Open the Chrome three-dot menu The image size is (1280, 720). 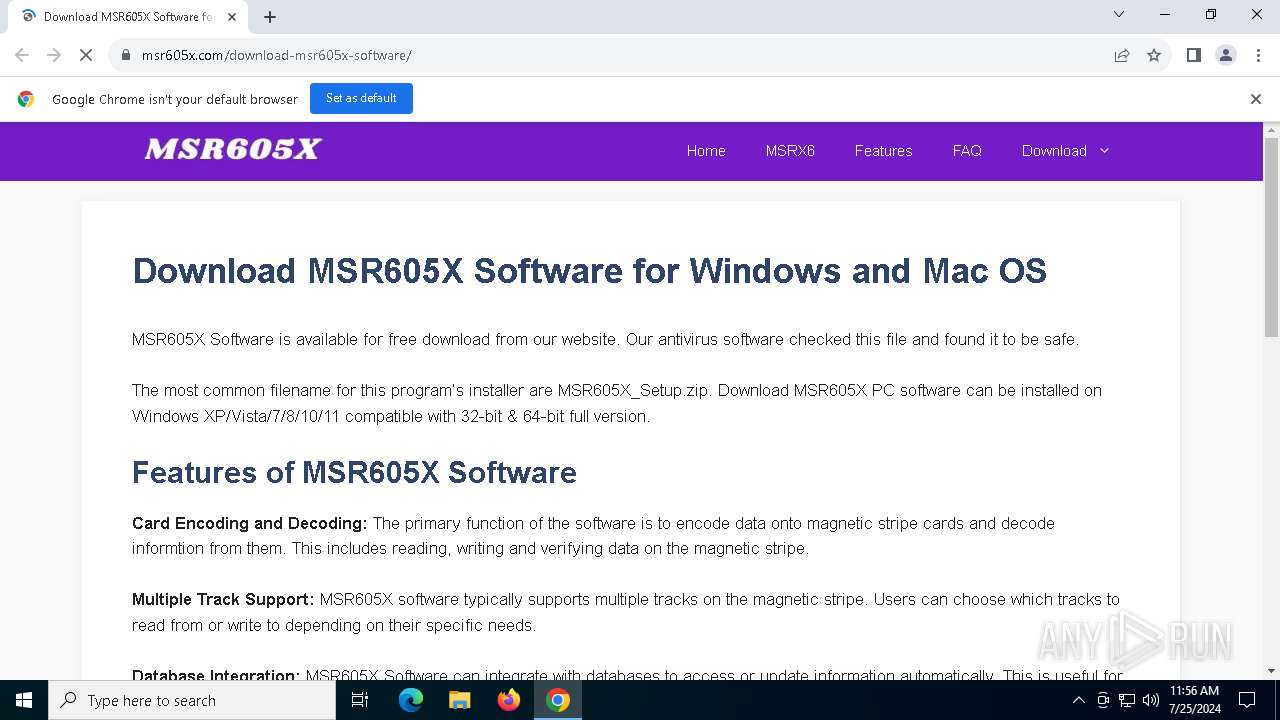(x=1257, y=55)
